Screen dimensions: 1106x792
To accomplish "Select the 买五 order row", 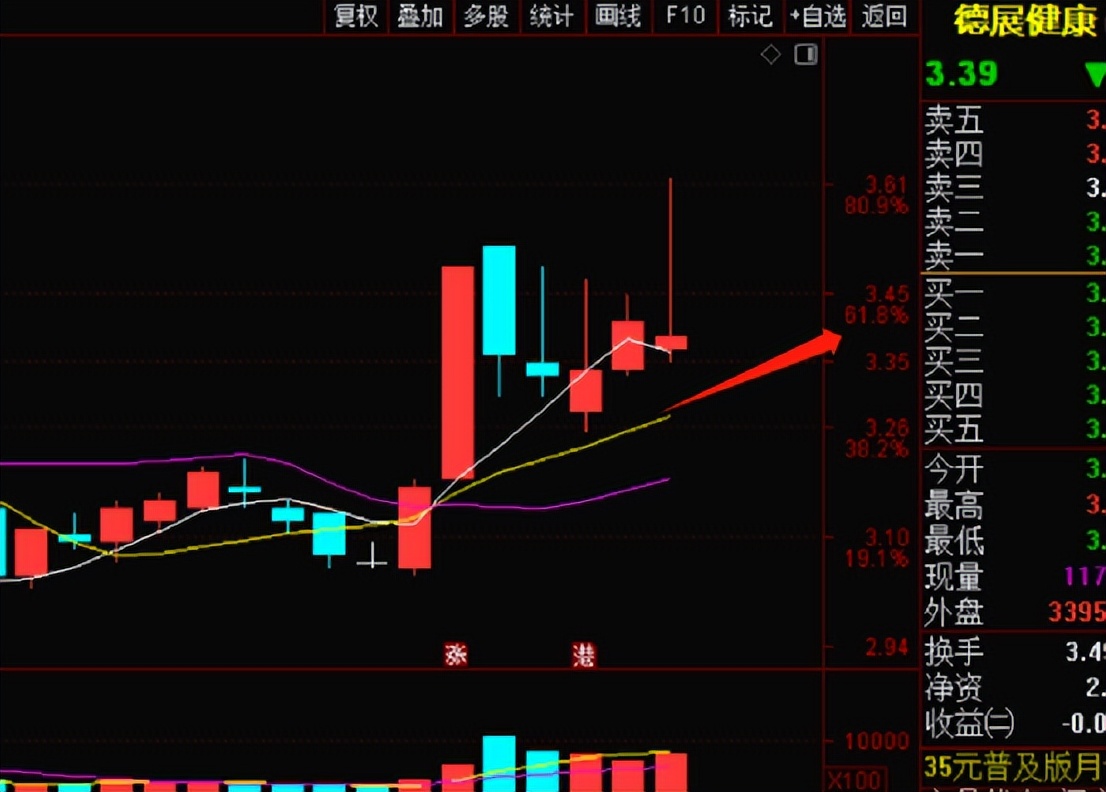I will pos(1014,429).
